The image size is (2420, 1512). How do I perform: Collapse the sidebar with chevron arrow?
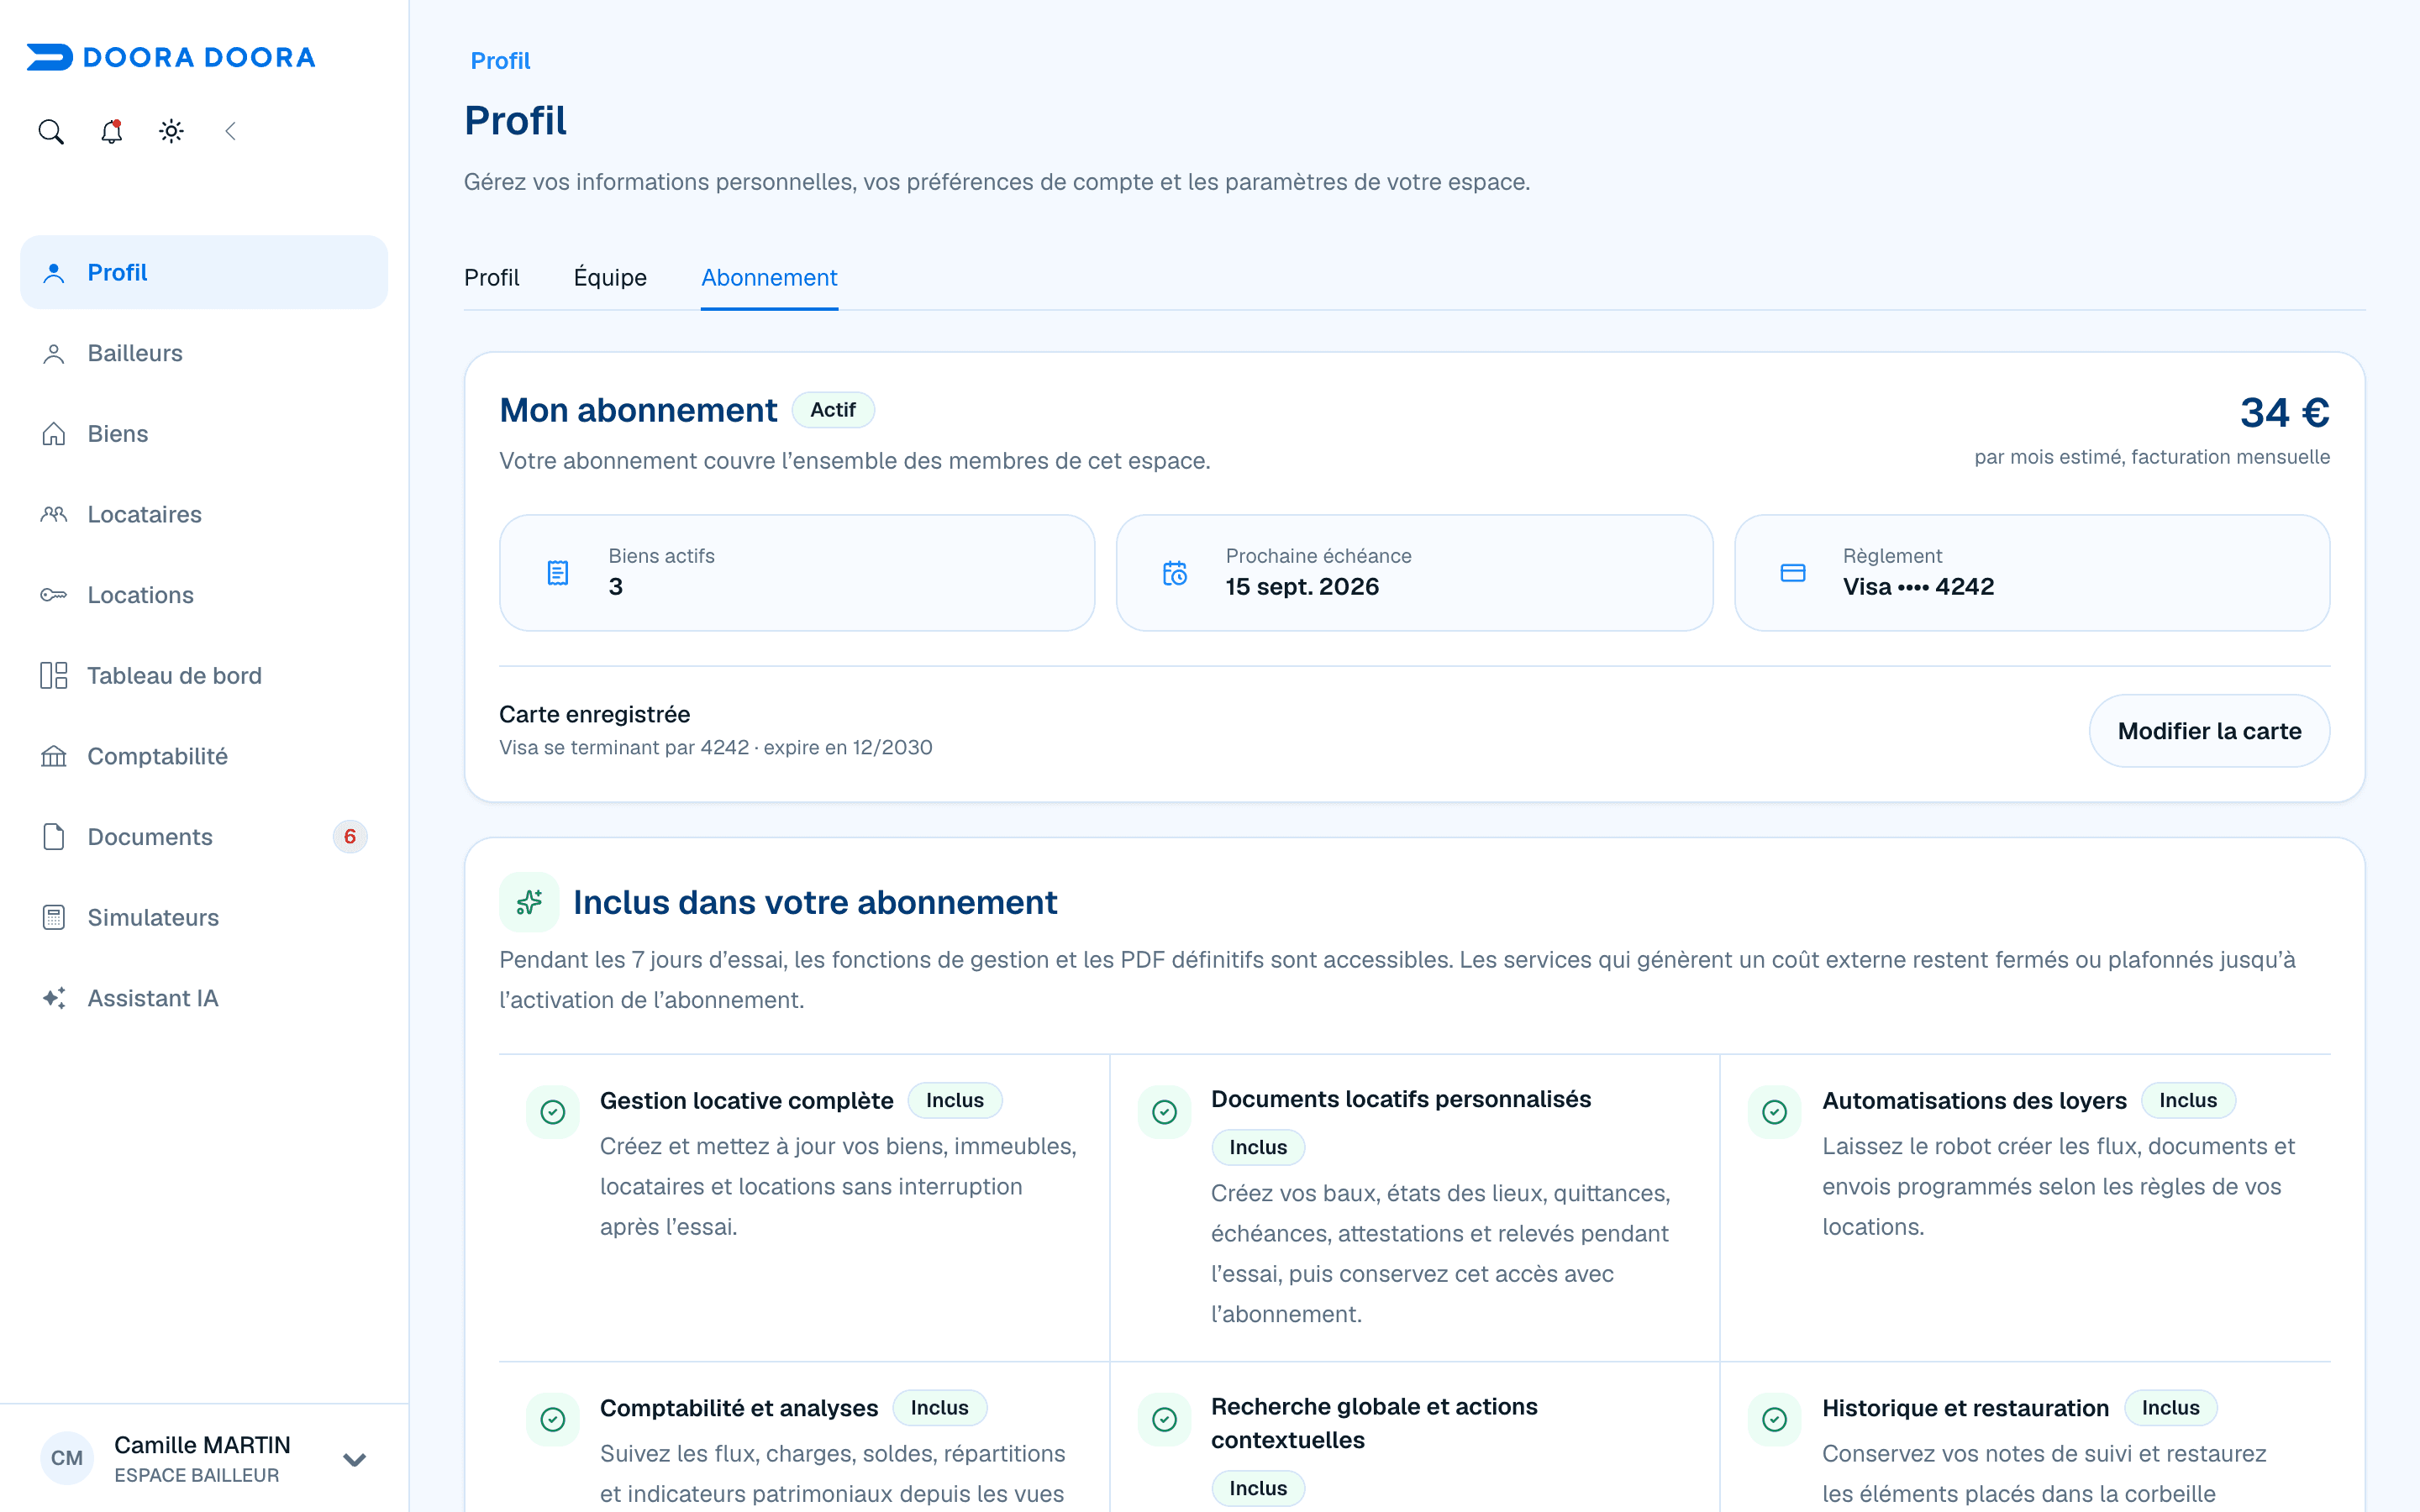[231, 131]
